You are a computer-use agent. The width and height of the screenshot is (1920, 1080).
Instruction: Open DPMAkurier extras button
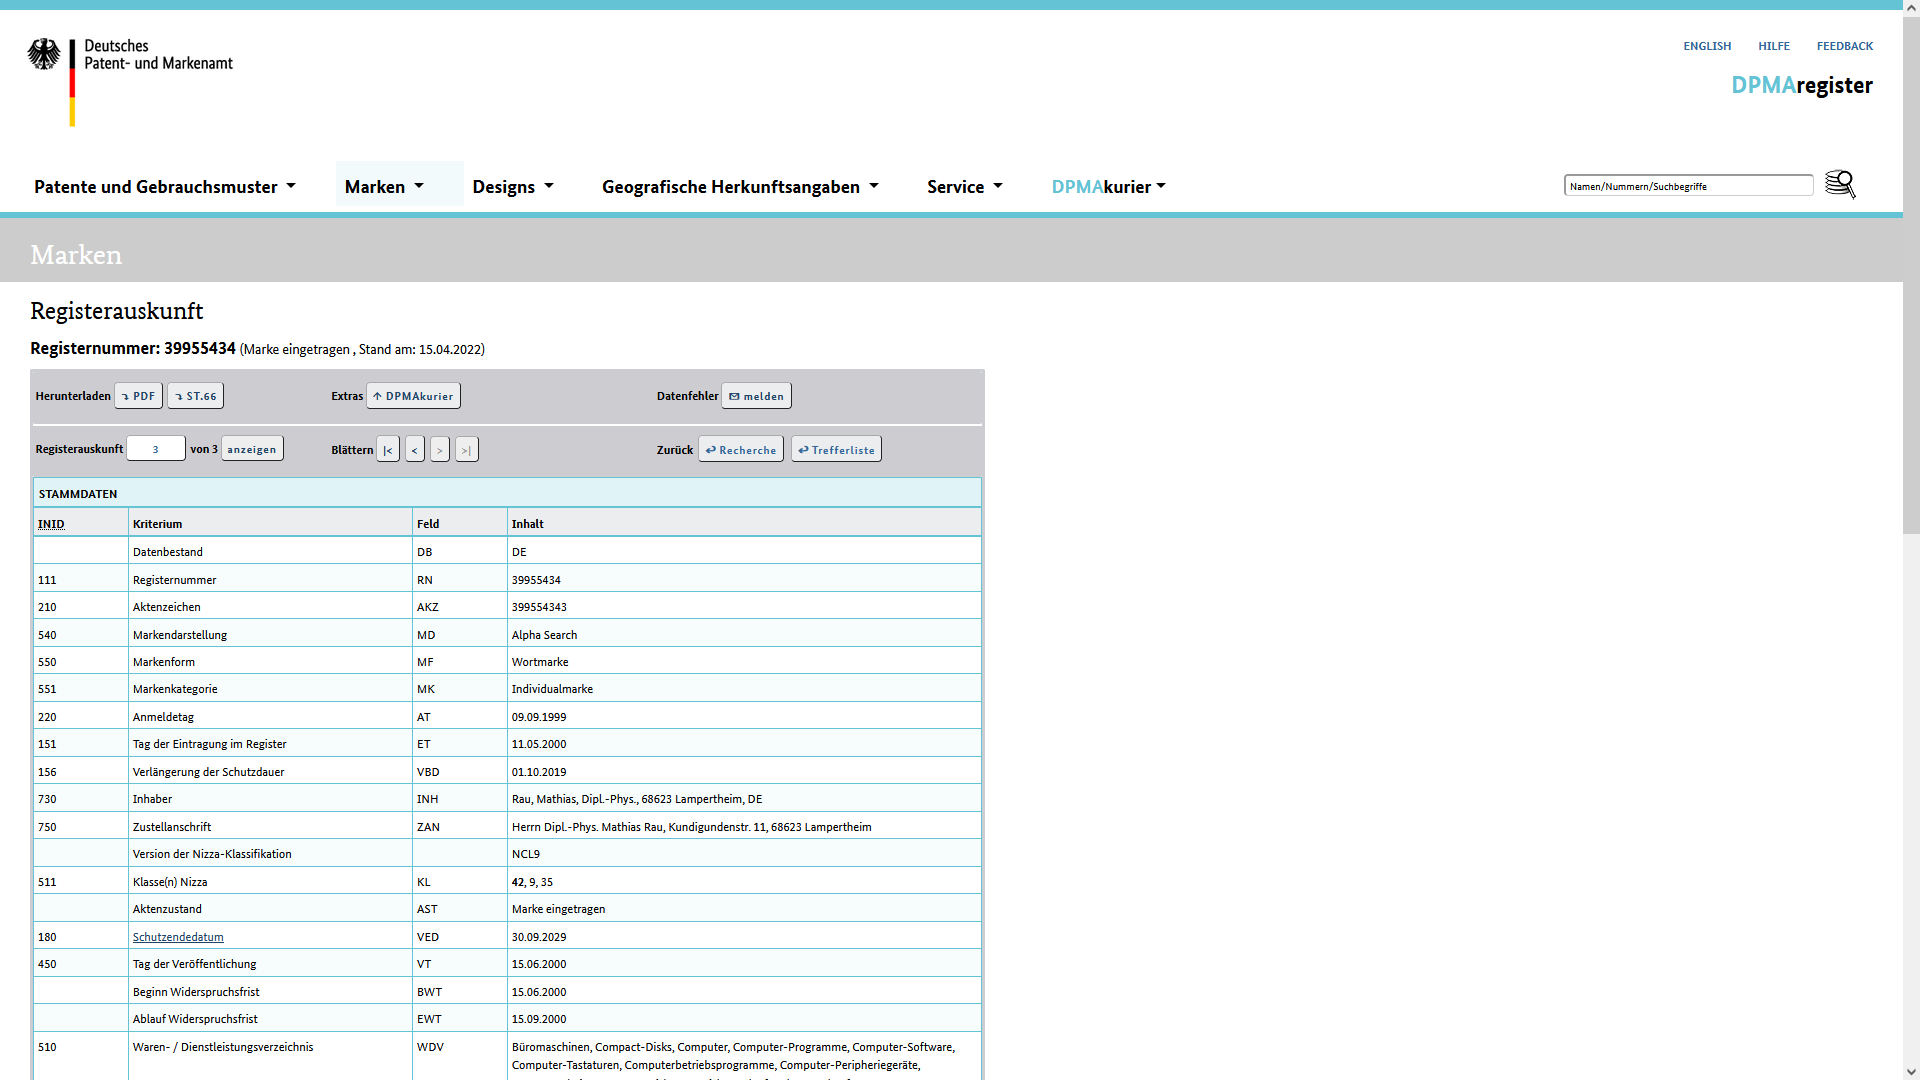[413, 396]
